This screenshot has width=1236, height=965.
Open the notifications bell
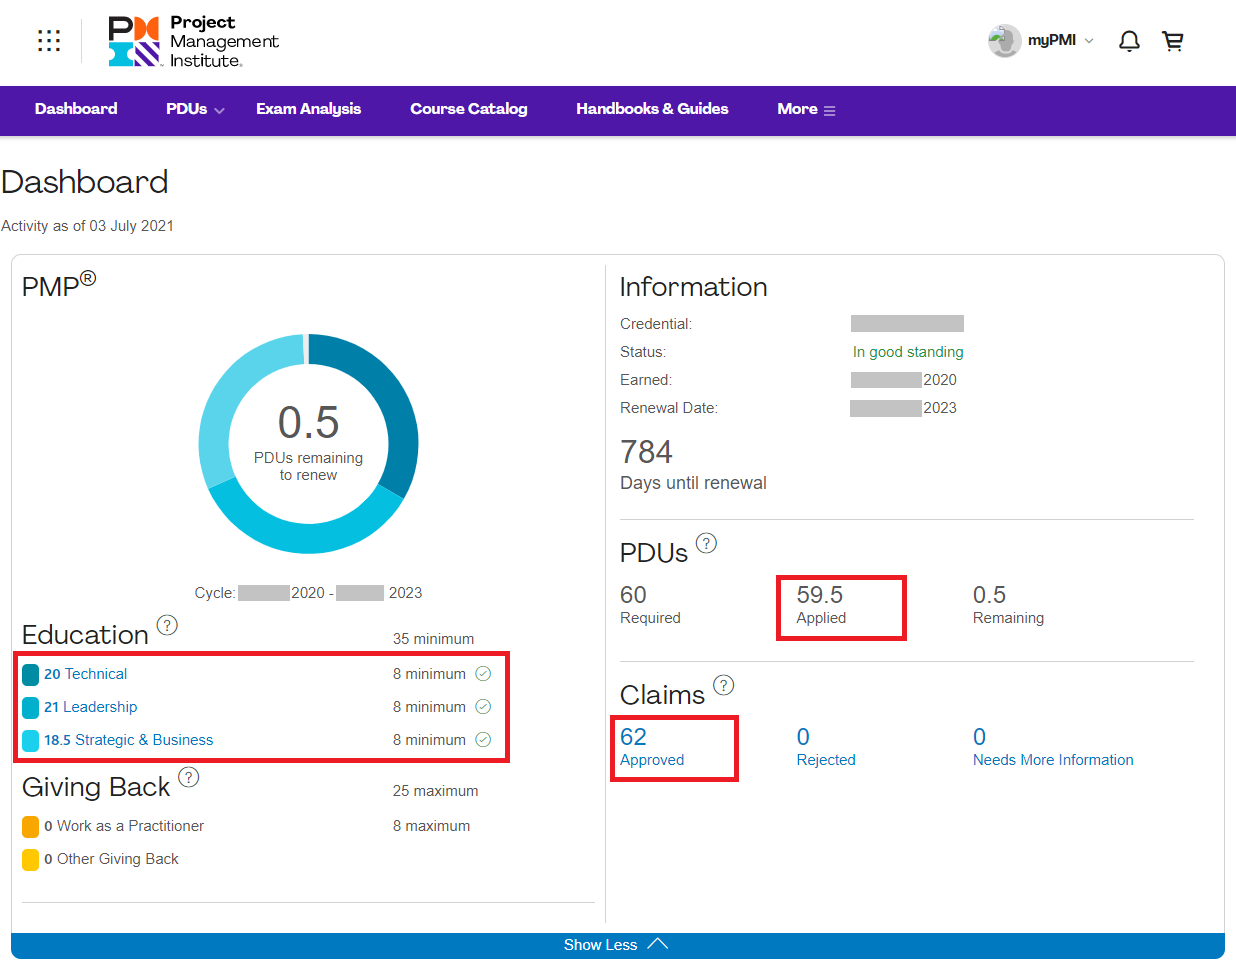[1129, 41]
